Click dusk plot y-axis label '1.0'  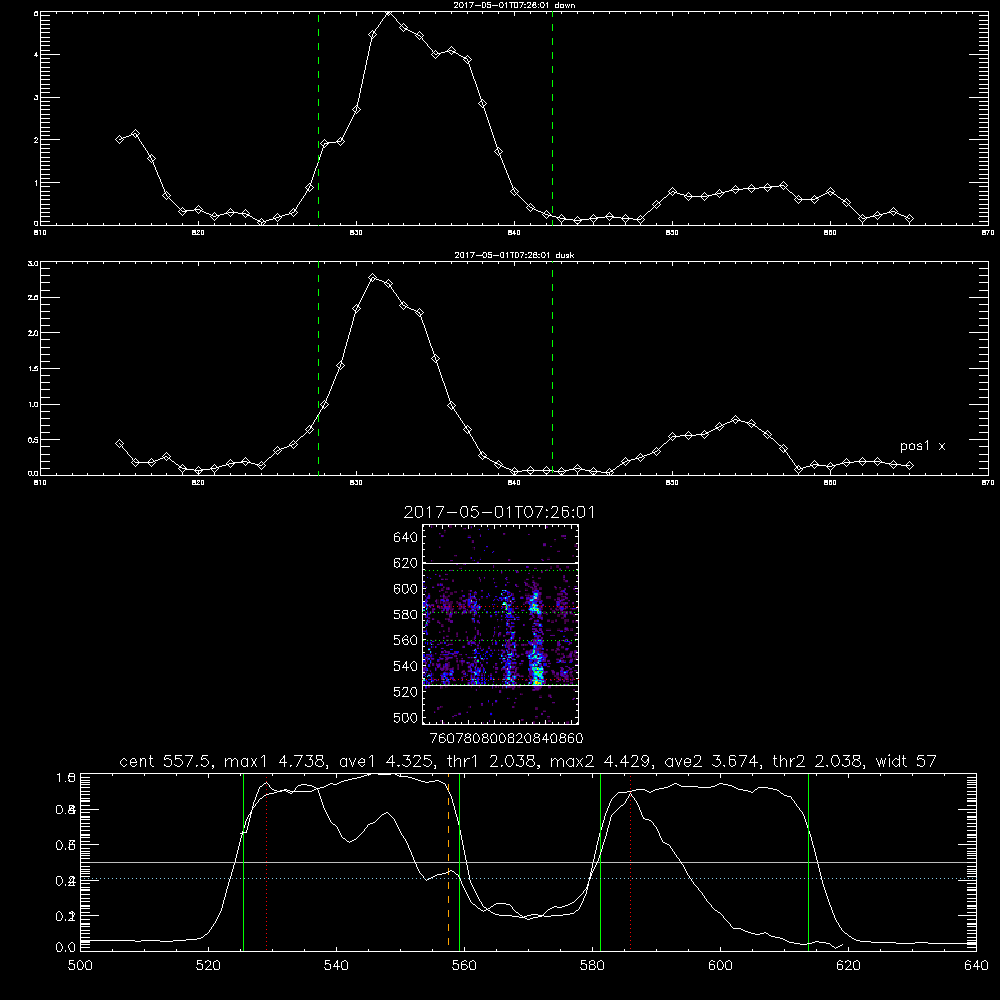(x=34, y=404)
